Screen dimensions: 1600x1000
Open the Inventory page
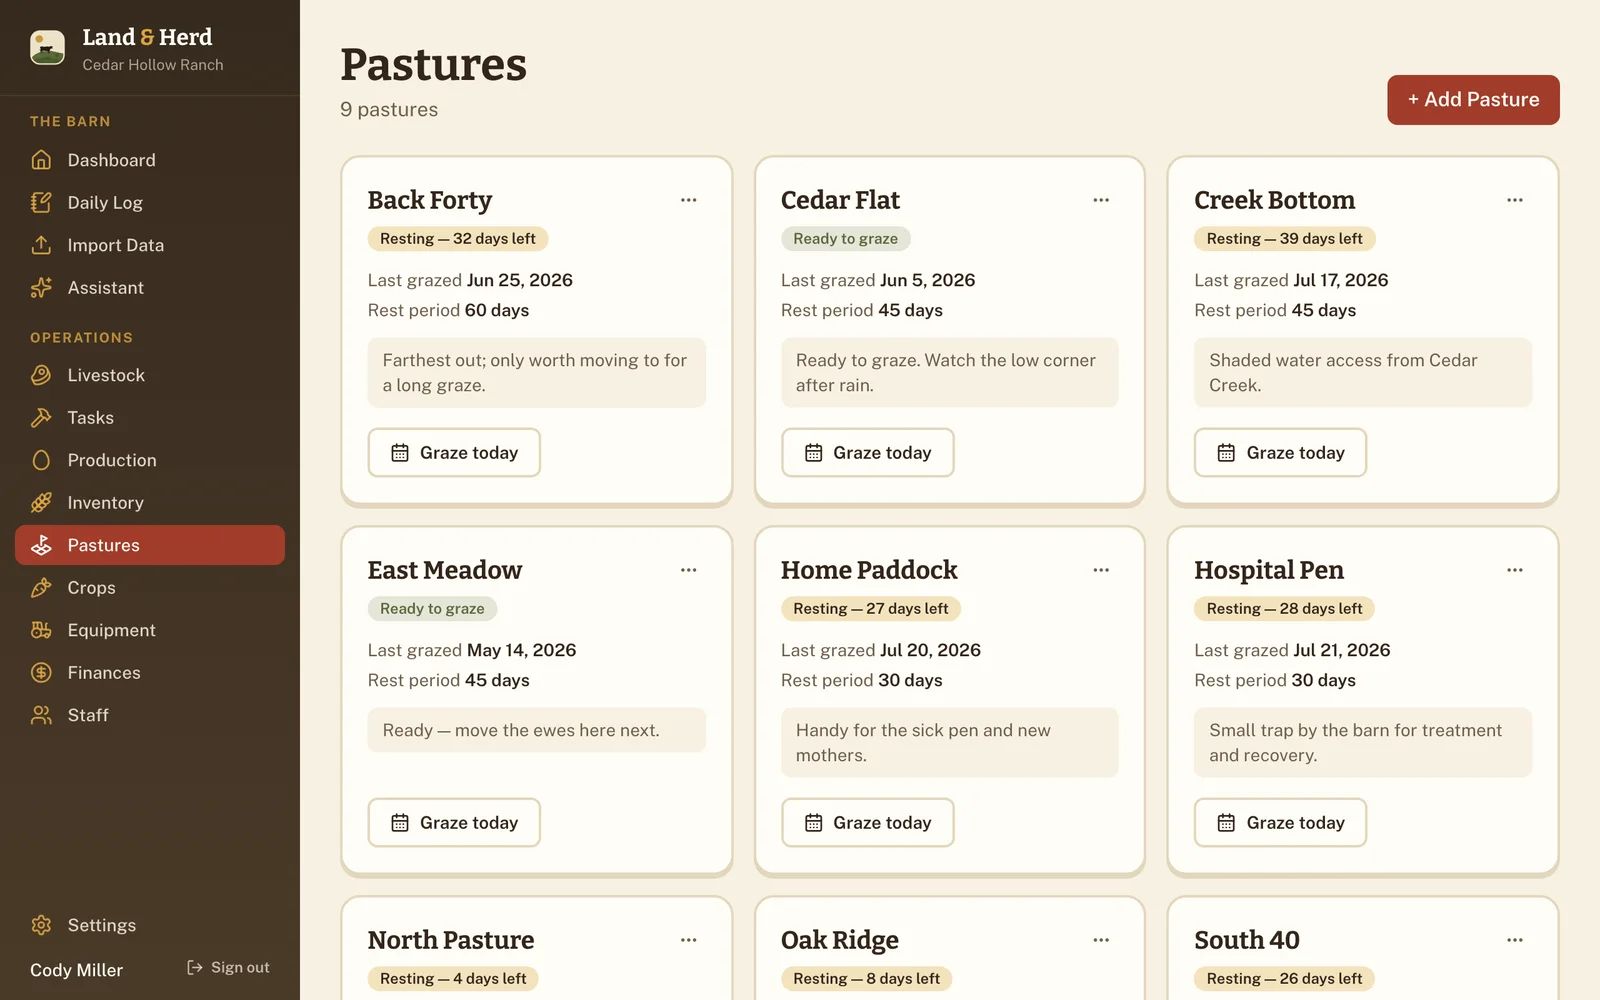point(150,502)
